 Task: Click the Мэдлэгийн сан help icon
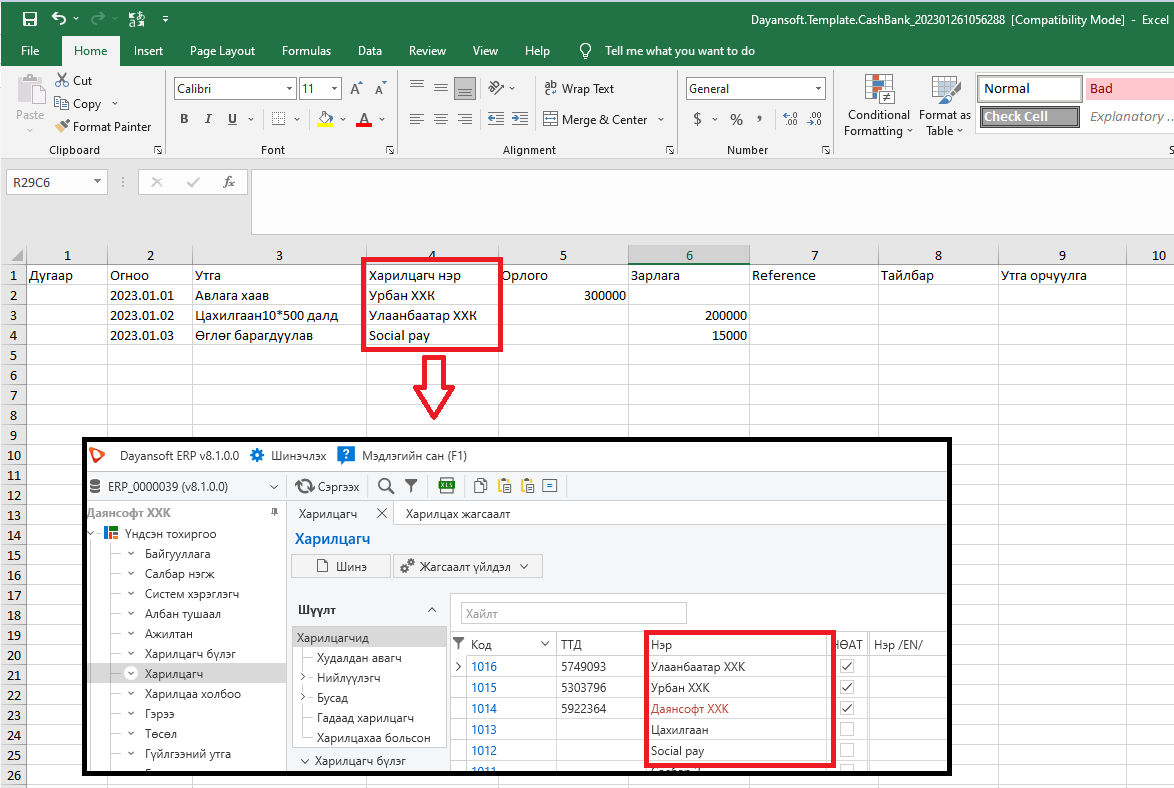[346, 455]
